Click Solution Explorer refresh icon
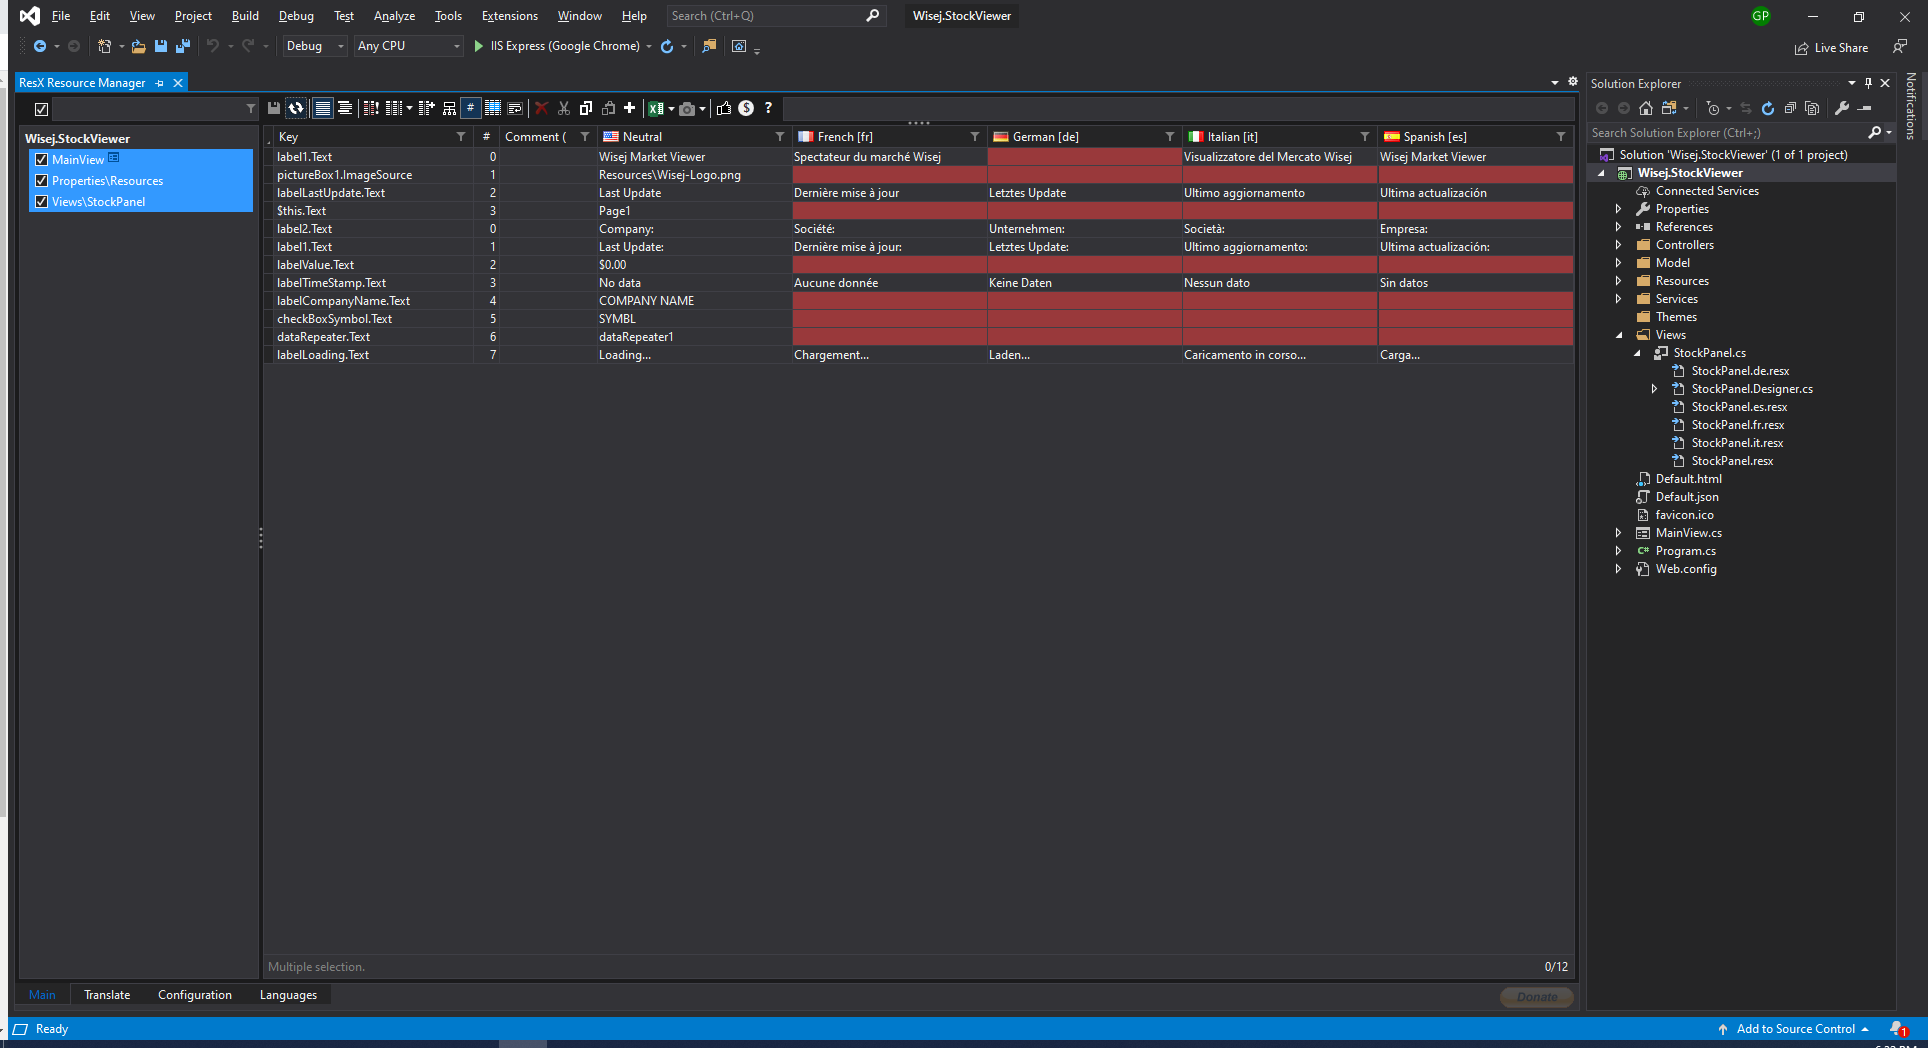 click(1768, 108)
